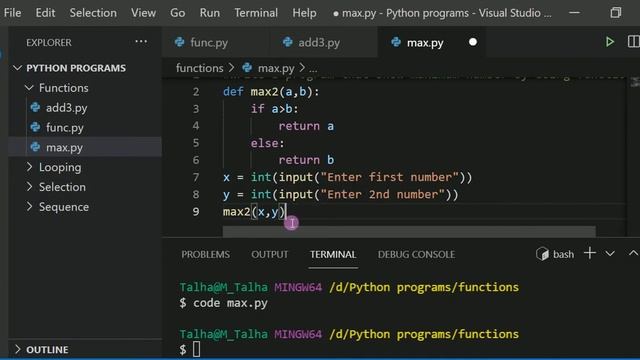640x360 pixels.
Task: Show the OUTPUT panel tab
Action: click(x=269, y=254)
